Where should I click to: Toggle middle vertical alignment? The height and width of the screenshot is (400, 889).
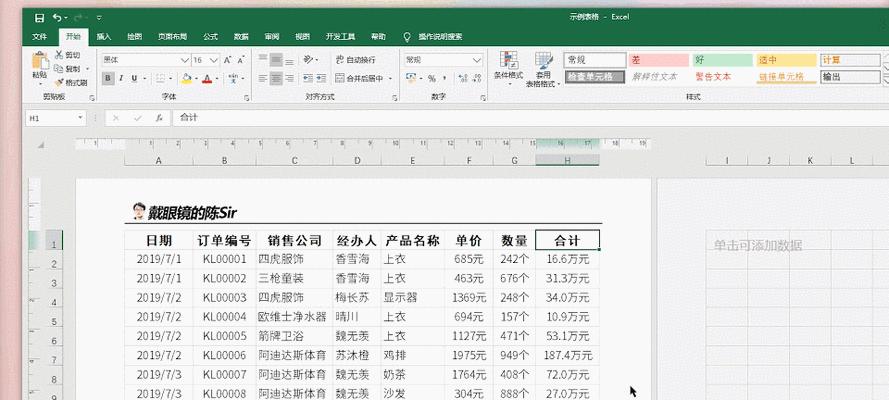coord(276,59)
